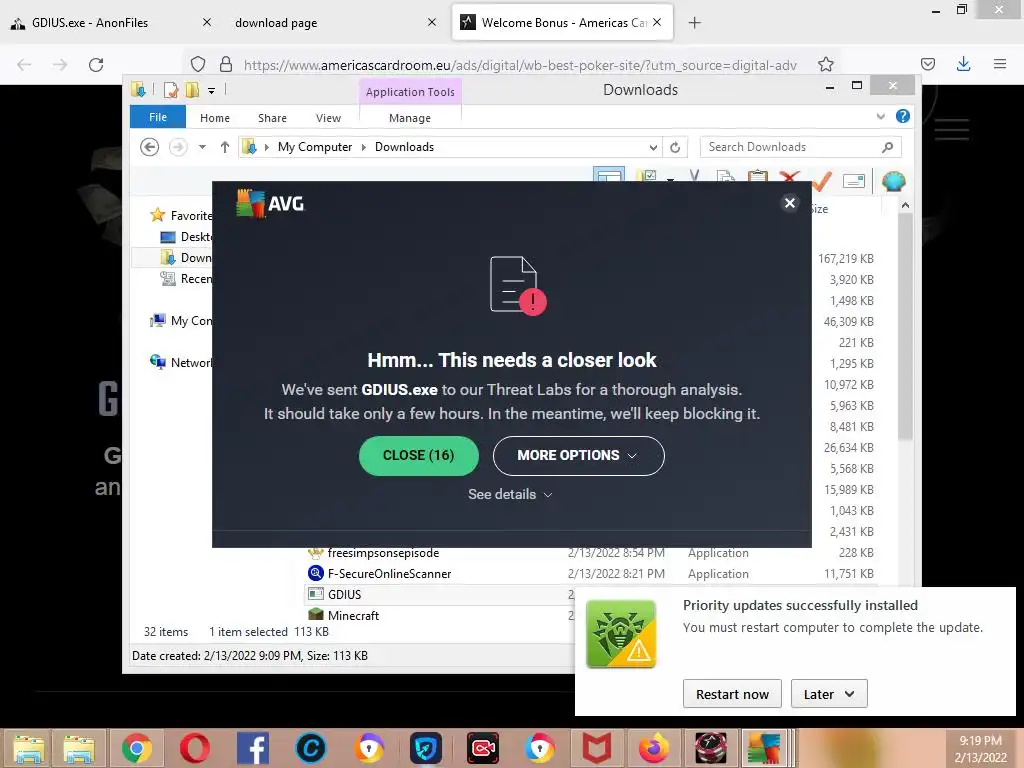
Task: Go up one folder level in explorer
Action: pyautogui.click(x=225, y=147)
